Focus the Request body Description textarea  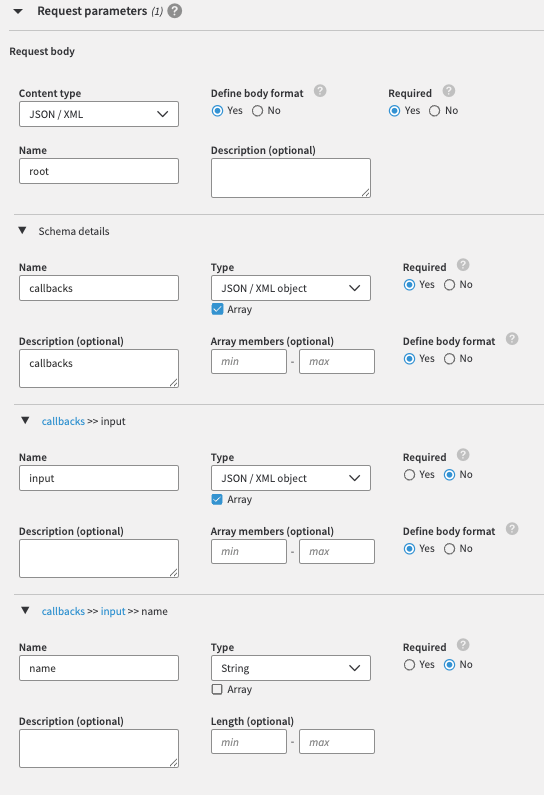pos(291,178)
